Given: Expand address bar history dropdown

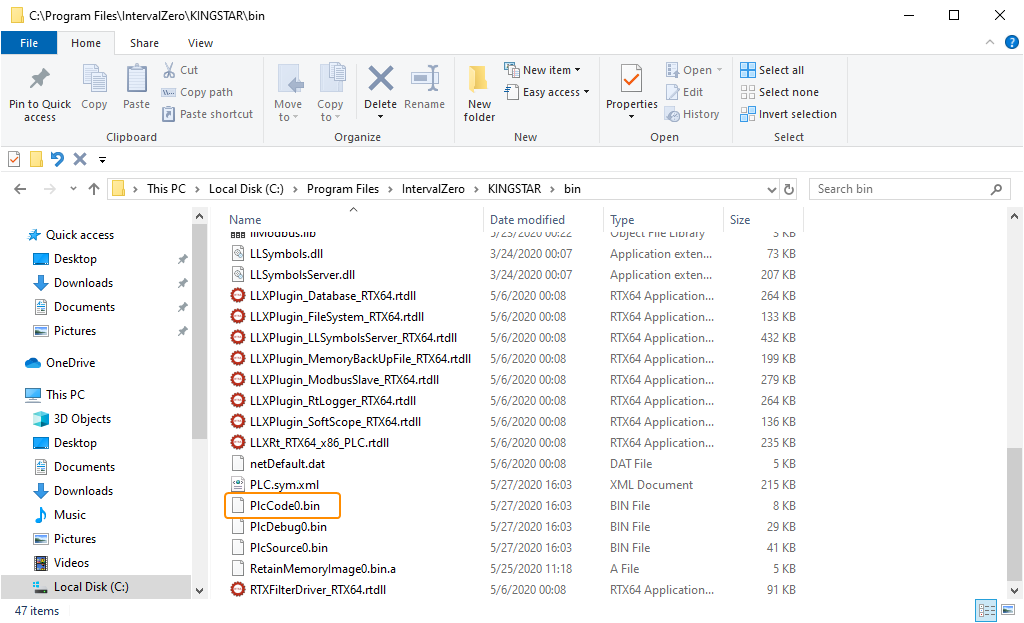Looking at the screenshot, I should pyautogui.click(x=771, y=189).
